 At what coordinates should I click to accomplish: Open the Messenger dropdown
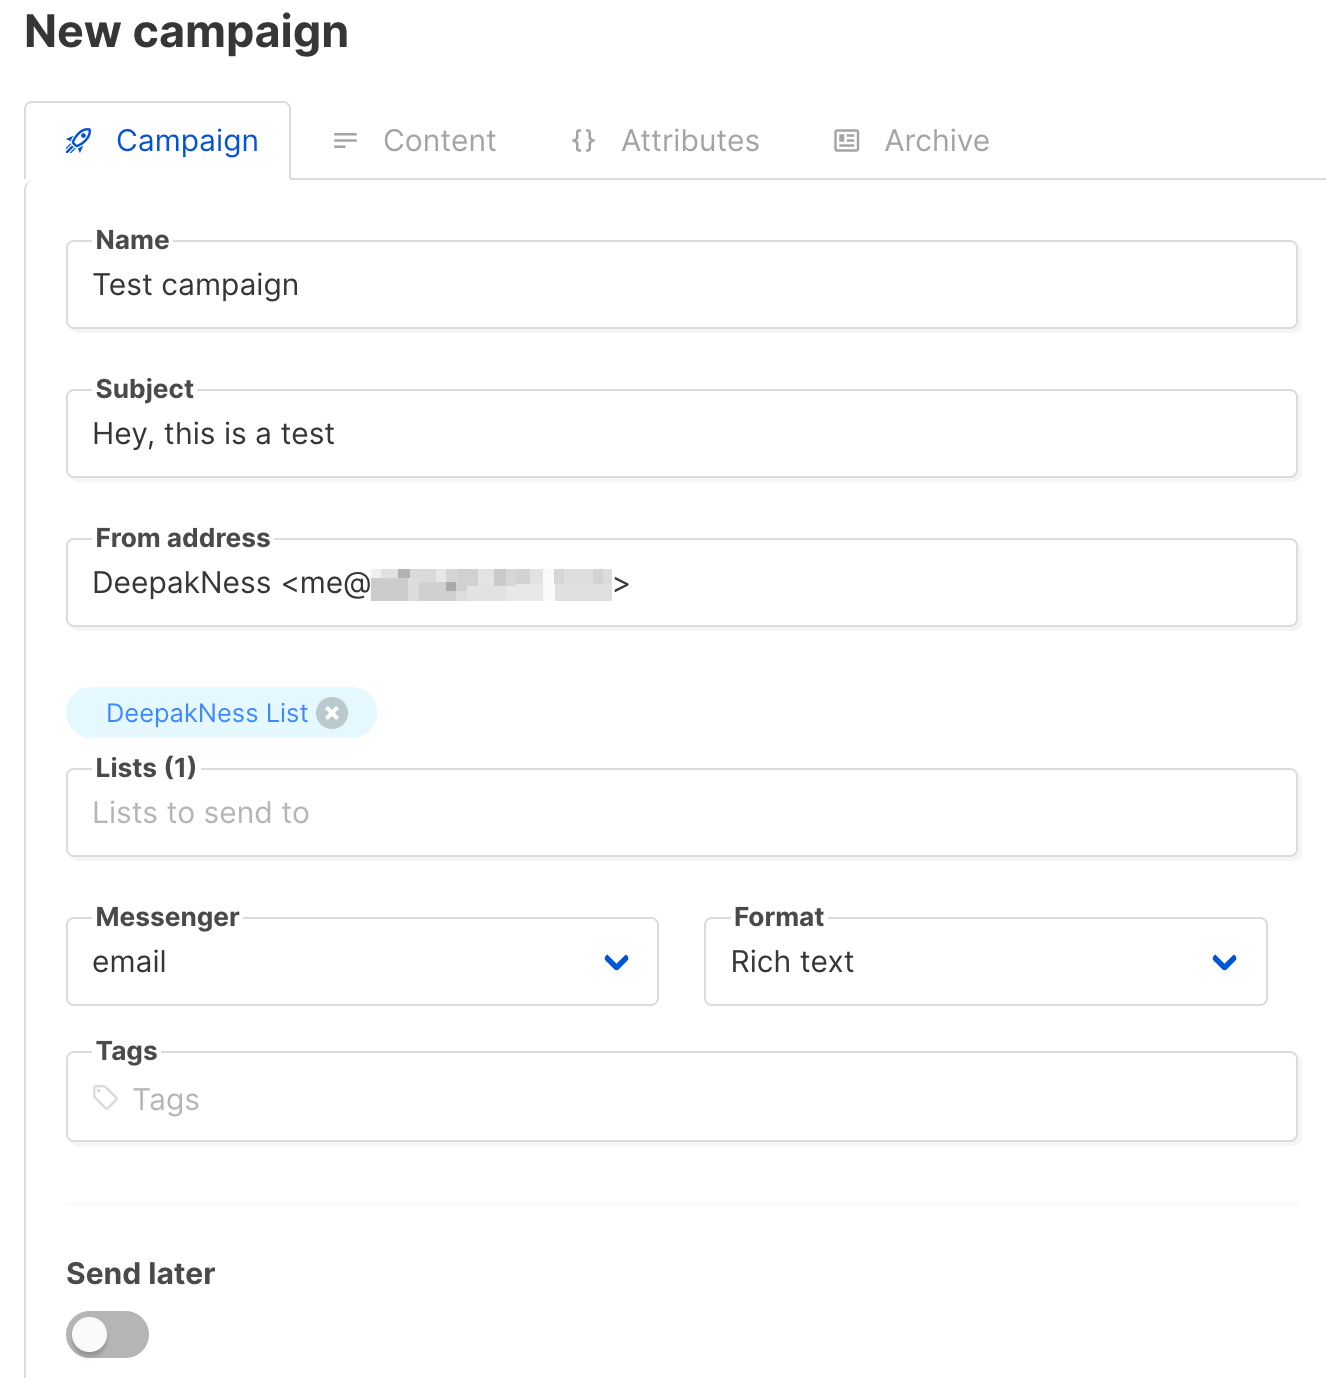(x=362, y=962)
